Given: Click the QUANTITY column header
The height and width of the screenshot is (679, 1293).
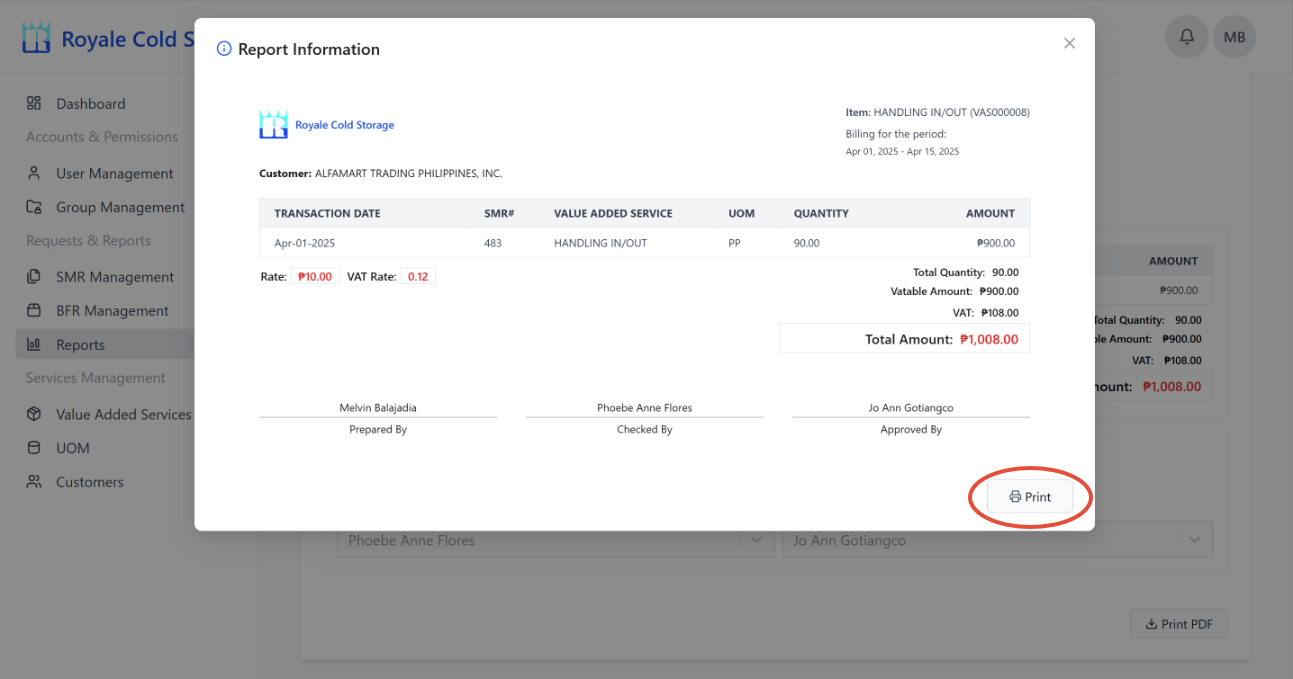Looking at the screenshot, I should point(821,213).
